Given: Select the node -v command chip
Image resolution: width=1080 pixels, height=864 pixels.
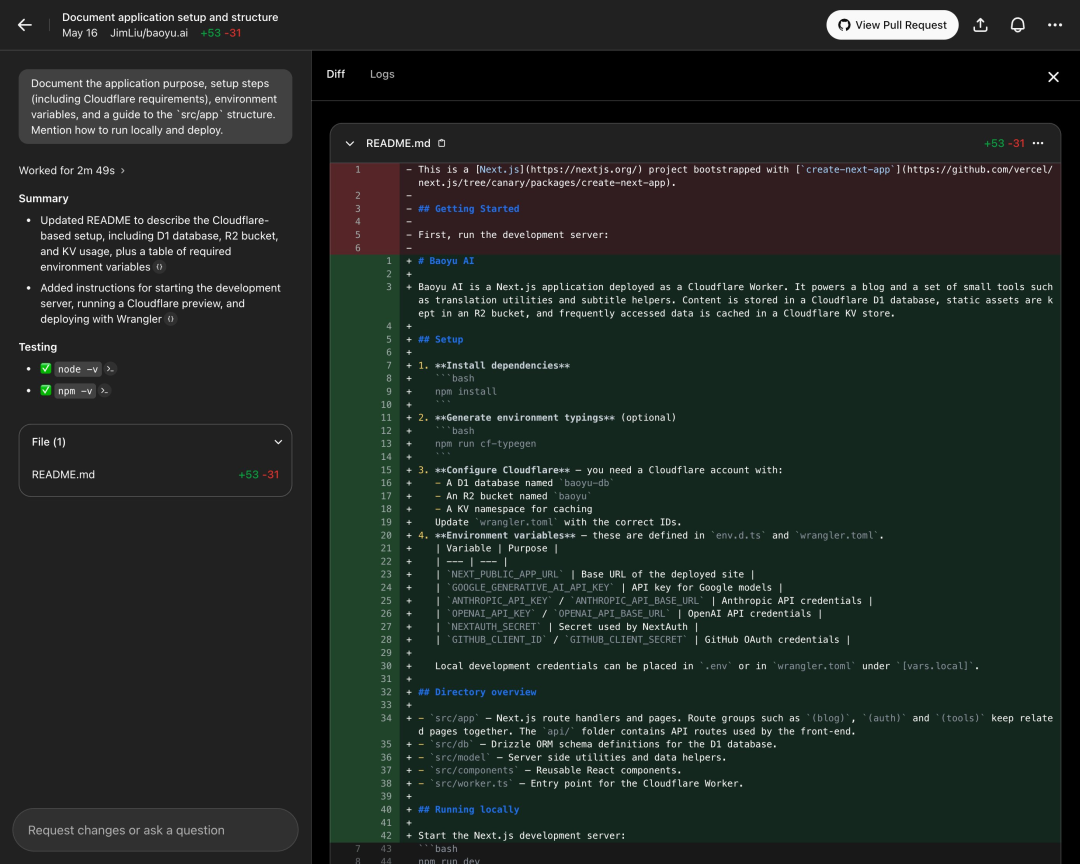Looking at the screenshot, I should point(78,369).
